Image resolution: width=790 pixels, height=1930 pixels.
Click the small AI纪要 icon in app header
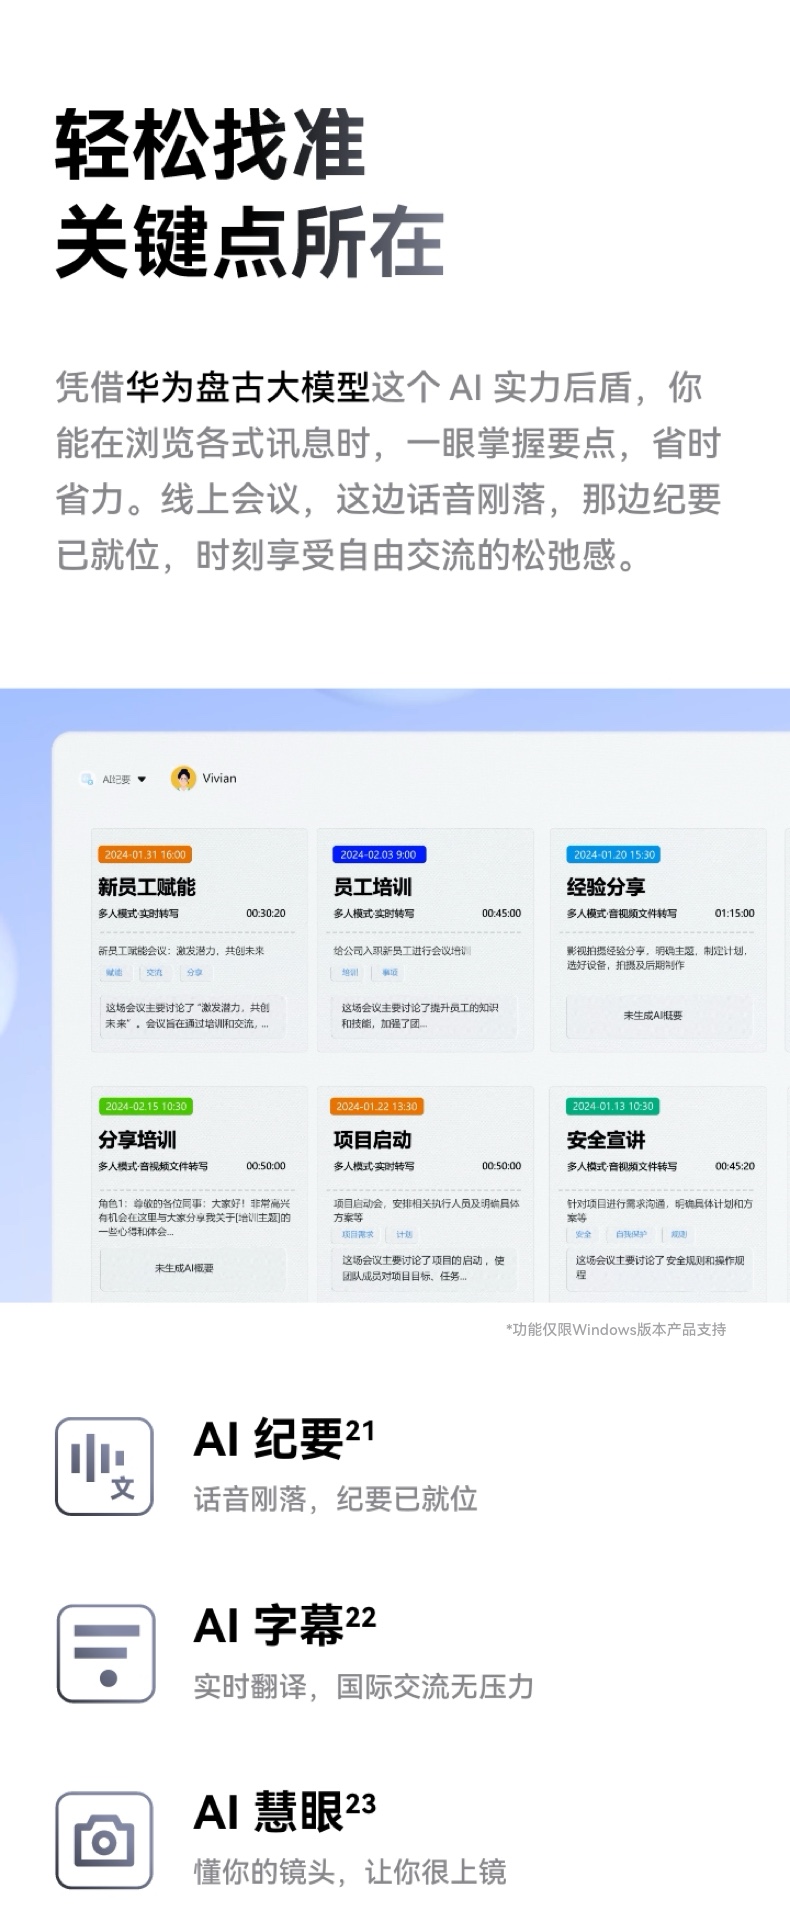[87, 779]
